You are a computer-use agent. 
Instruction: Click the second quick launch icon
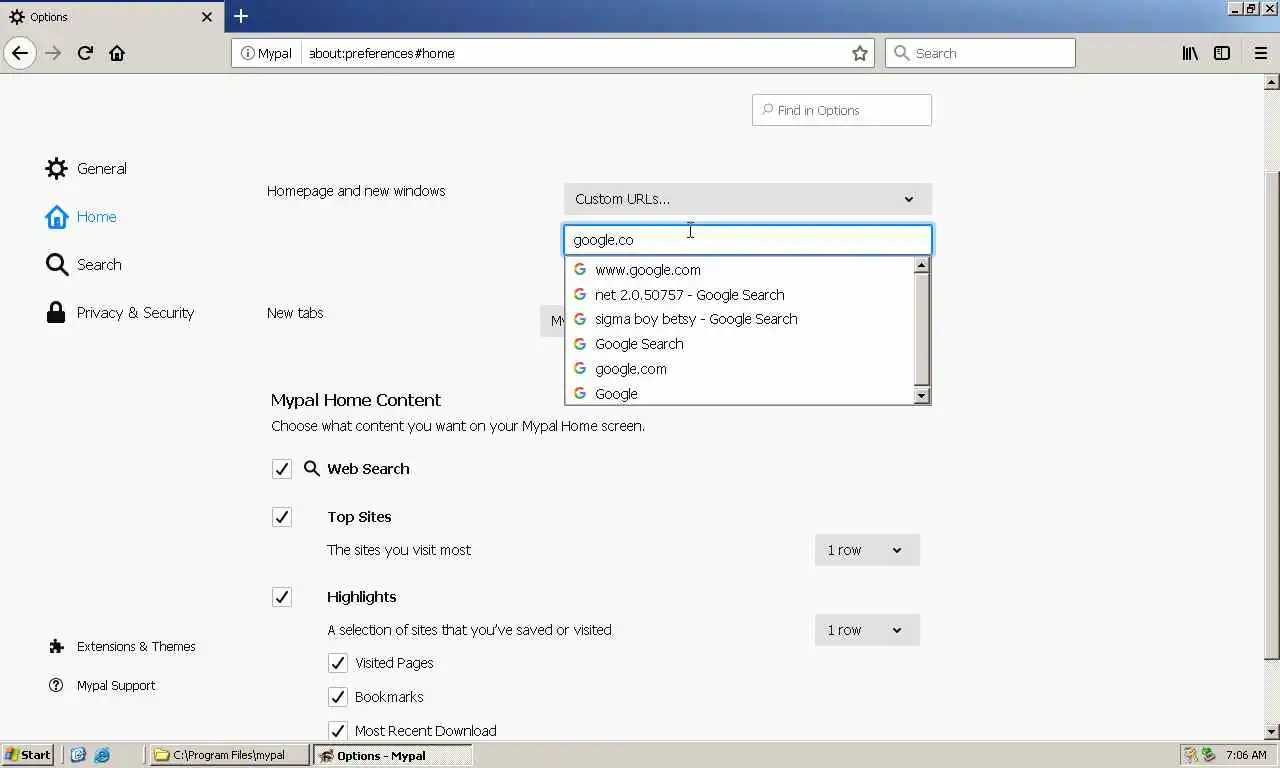[x=102, y=755]
